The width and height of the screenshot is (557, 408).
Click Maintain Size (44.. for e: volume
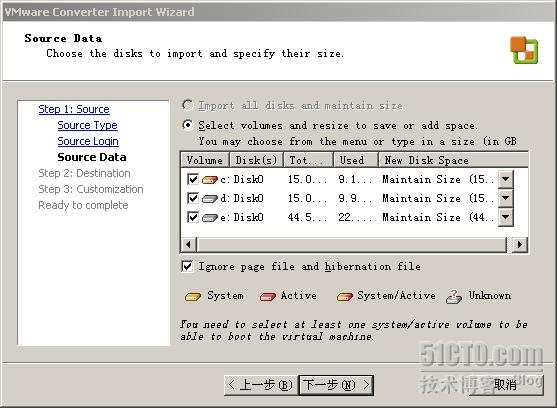point(438,217)
